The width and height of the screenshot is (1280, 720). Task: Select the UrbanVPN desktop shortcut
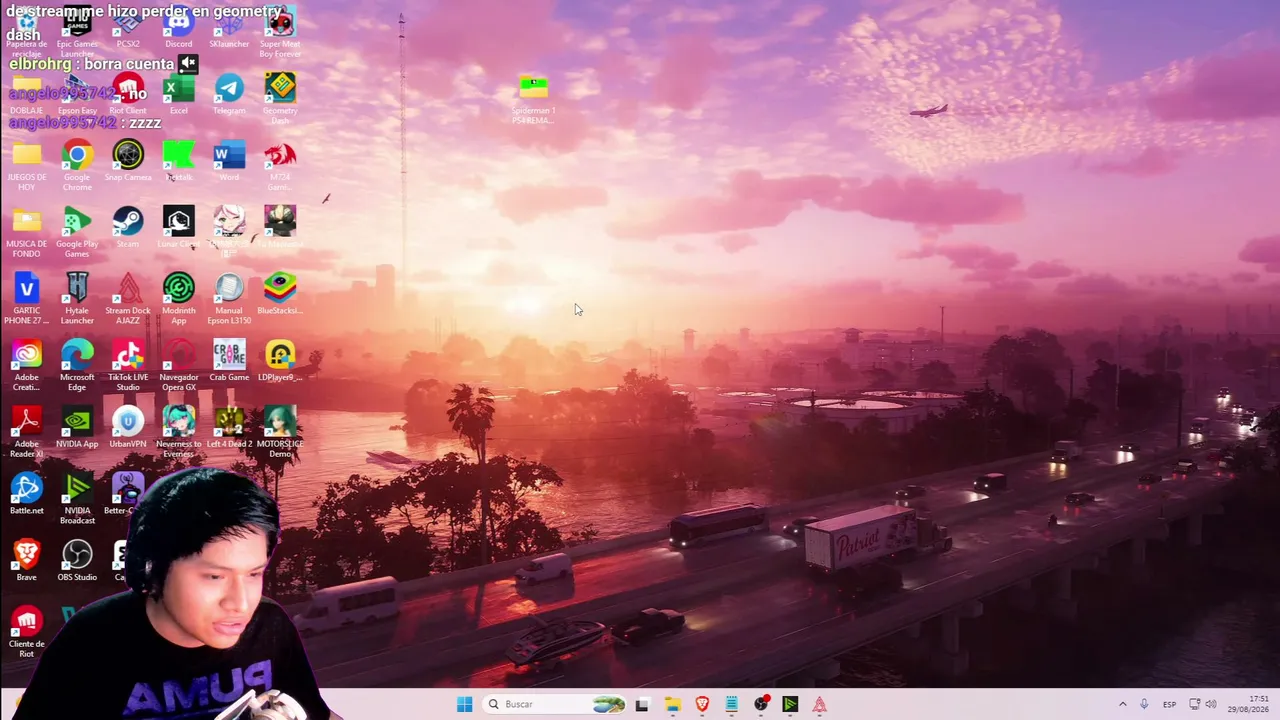(x=128, y=428)
